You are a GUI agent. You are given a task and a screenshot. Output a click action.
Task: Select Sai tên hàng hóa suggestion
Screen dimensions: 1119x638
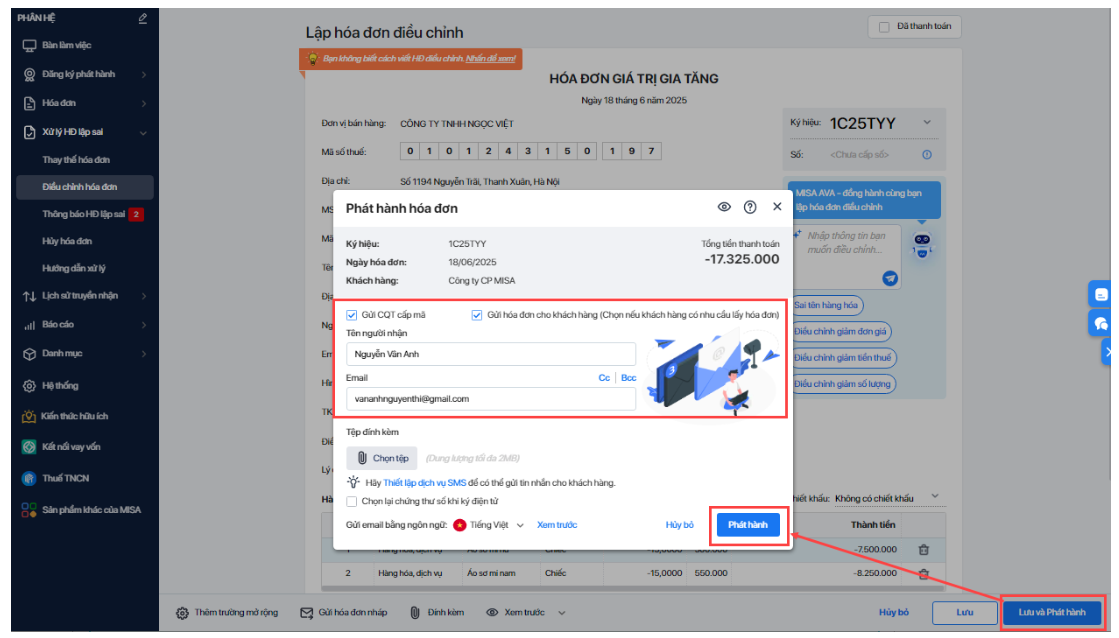[x=826, y=305]
